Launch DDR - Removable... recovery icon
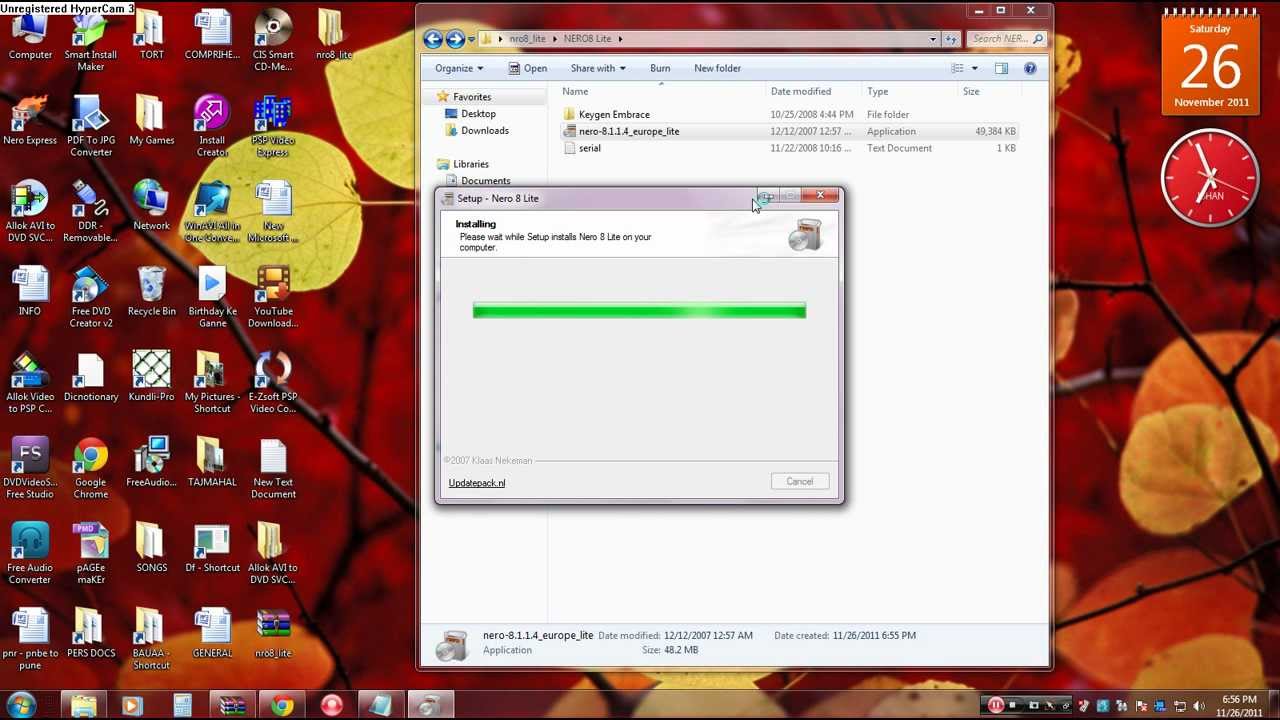Image resolution: width=1280 pixels, height=720 pixels. (91, 212)
